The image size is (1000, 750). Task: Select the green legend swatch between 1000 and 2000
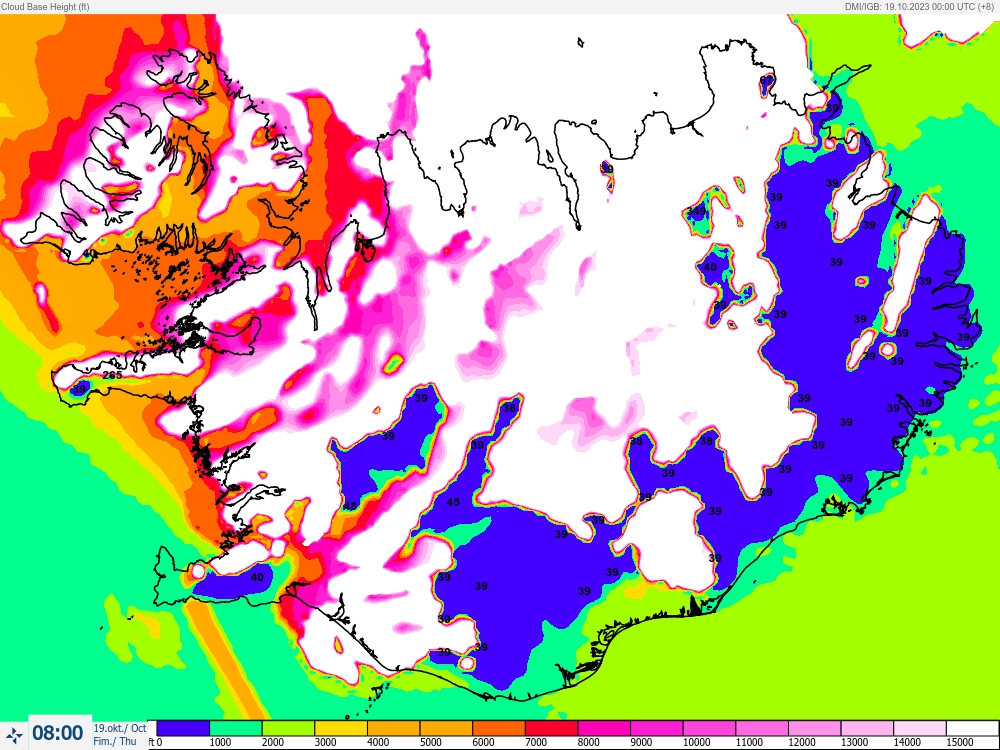click(236, 728)
